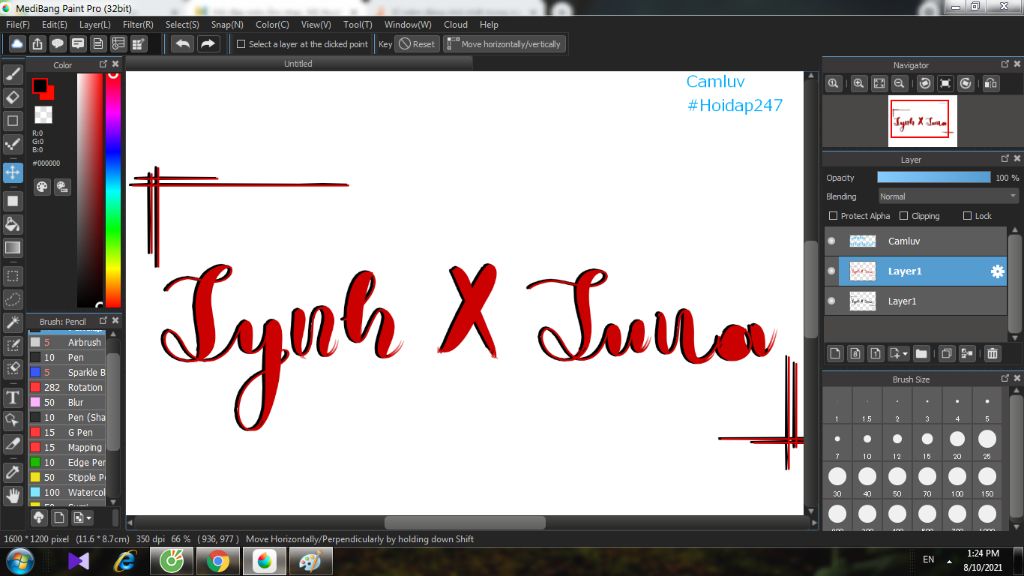Select the Camluv layer
Viewport: 1024px width, 576px height.
coord(915,241)
